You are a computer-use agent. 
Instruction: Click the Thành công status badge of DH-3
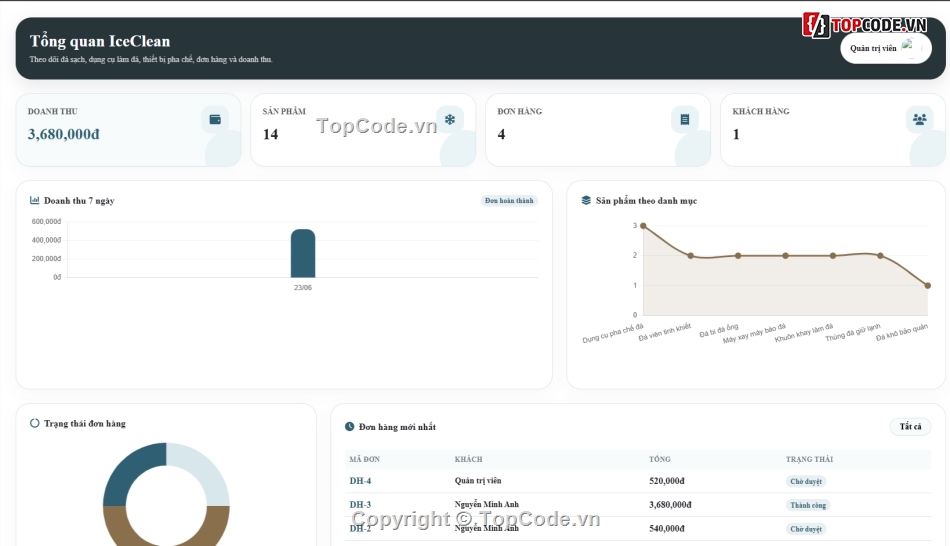point(808,505)
